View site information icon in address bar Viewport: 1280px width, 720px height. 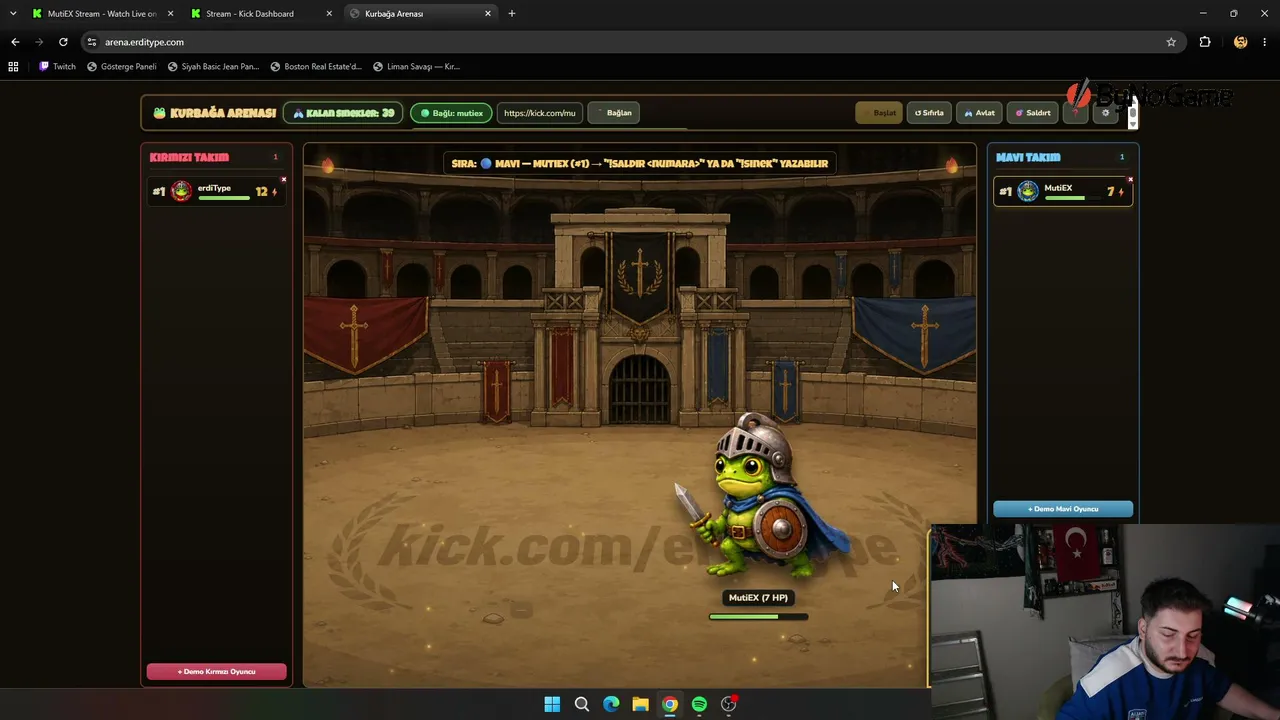92,42
